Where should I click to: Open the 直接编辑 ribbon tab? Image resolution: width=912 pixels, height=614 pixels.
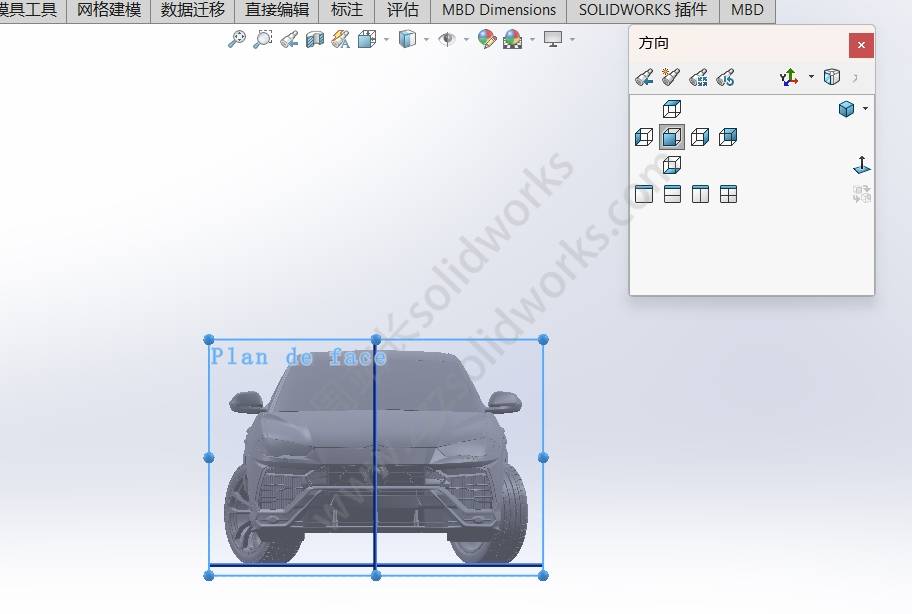(276, 10)
